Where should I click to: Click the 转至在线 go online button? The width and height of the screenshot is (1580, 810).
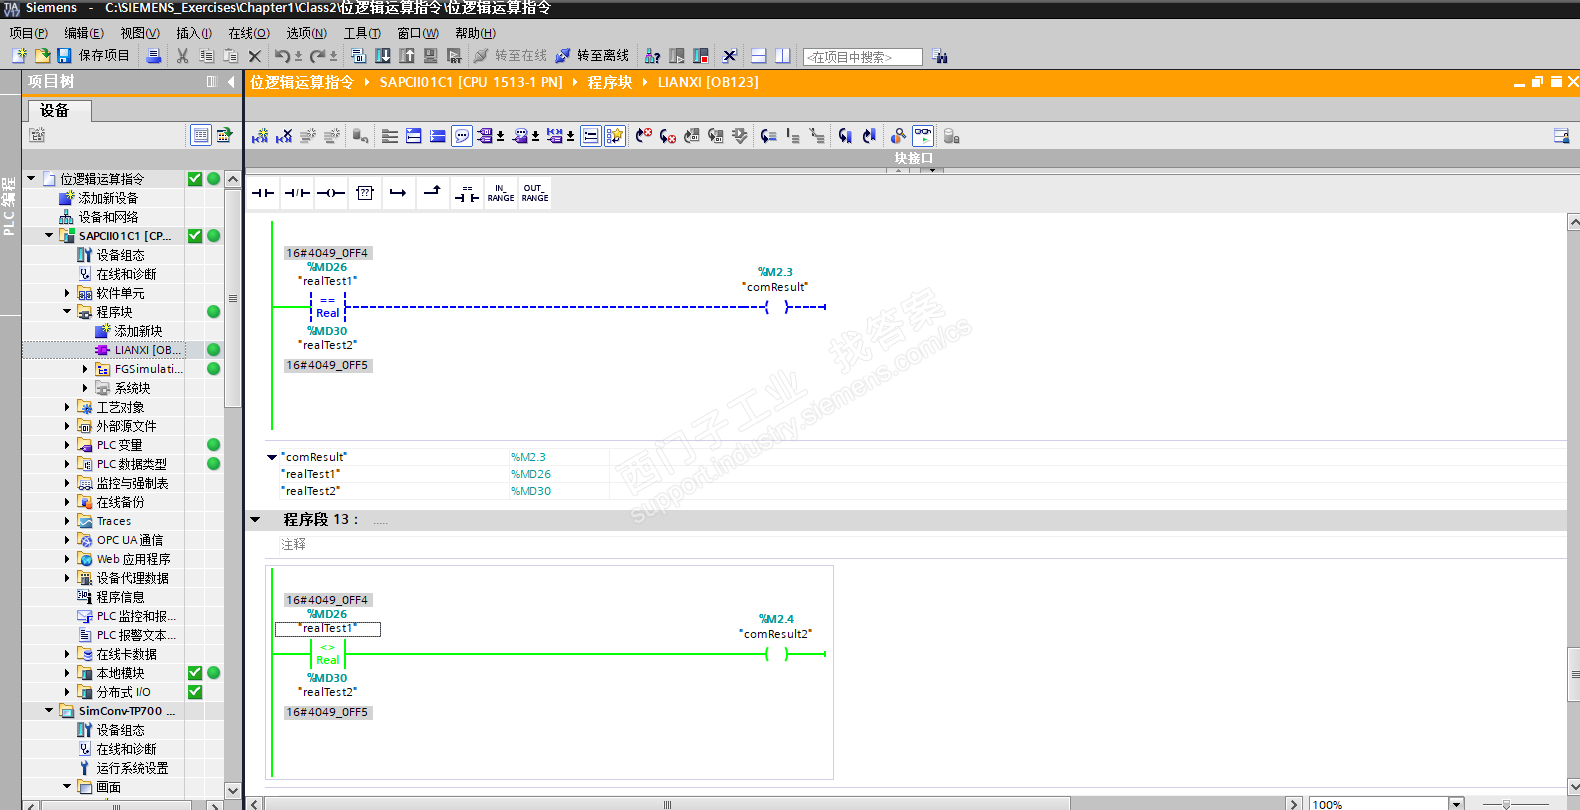pyautogui.click(x=510, y=56)
